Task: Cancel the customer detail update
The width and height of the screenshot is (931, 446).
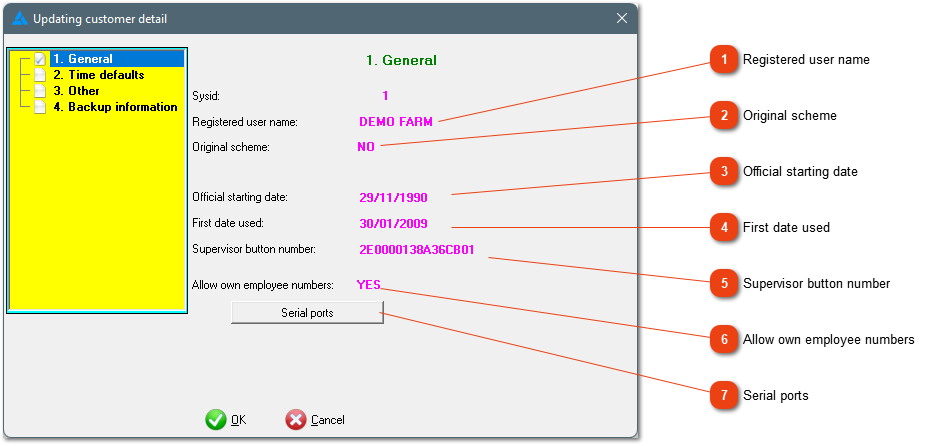Action: [x=315, y=420]
